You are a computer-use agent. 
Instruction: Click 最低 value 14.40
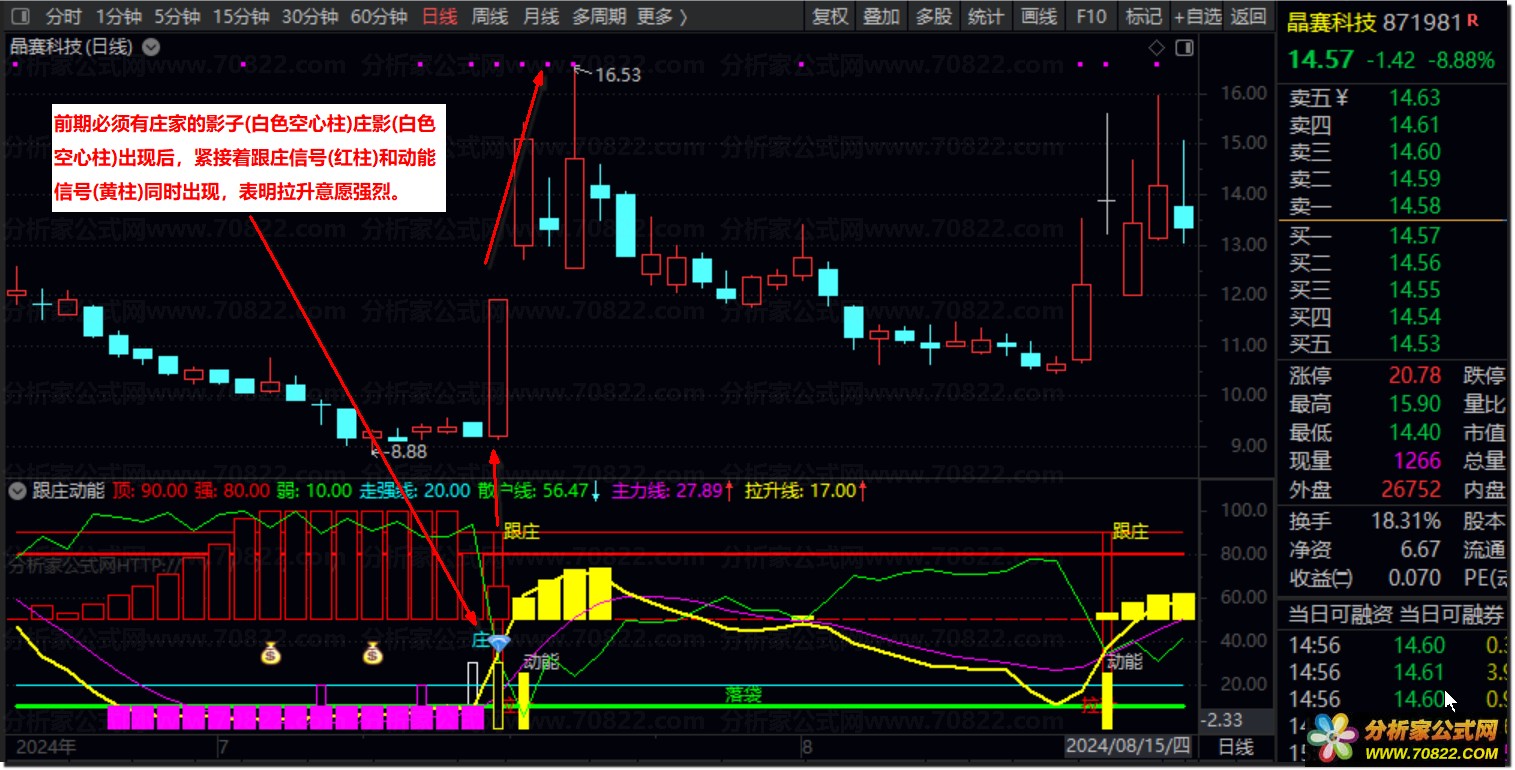click(x=1414, y=433)
